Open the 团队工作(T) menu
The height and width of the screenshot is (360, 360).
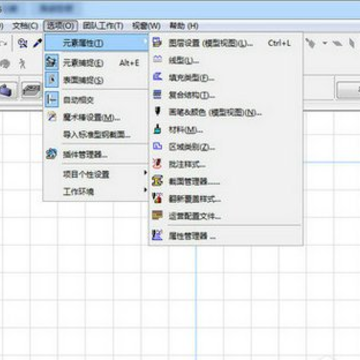pos(103,26)
